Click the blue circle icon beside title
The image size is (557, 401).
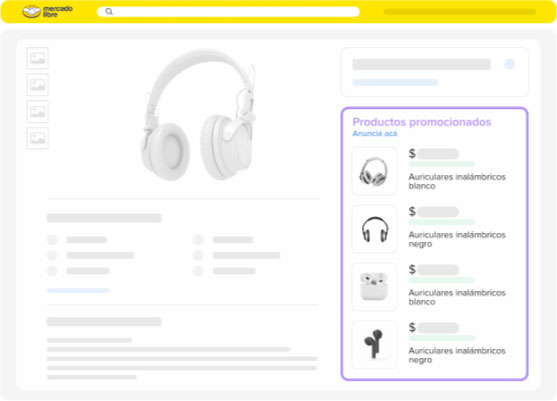click(510, 64)
